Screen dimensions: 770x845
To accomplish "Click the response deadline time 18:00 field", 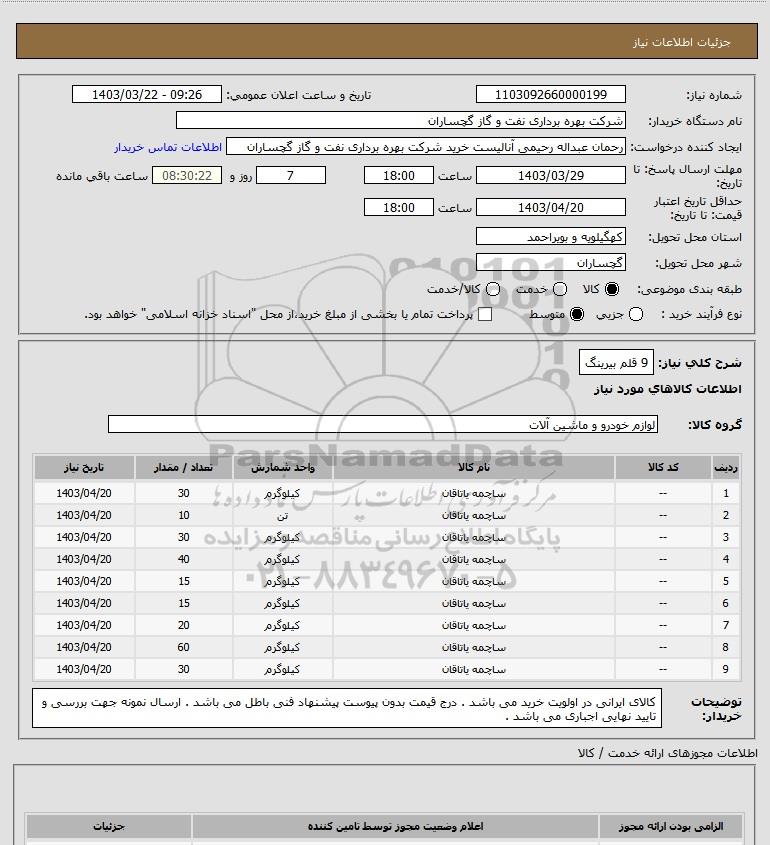I will pos(399,175).
